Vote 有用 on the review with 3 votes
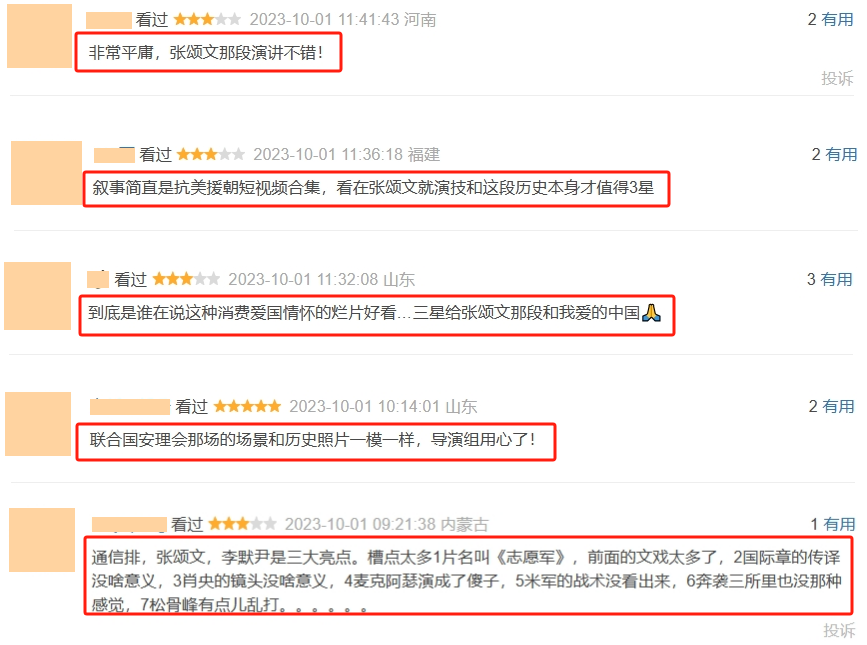Image resolution: width=867 pixels, height=645 pixels. click(x=837, y=279)
